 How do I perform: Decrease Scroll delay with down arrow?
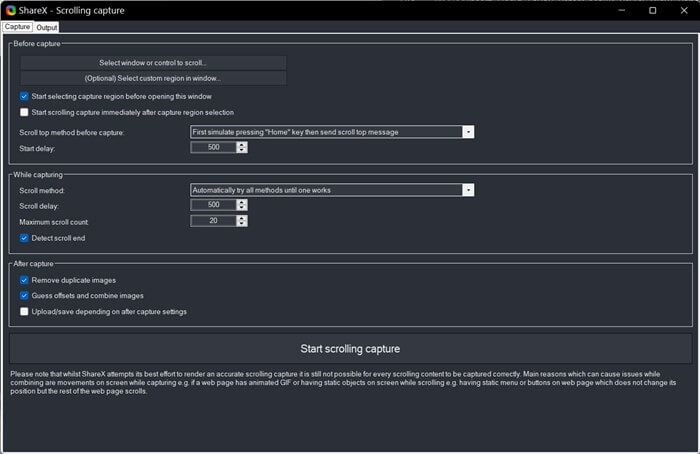pos(242,208)
